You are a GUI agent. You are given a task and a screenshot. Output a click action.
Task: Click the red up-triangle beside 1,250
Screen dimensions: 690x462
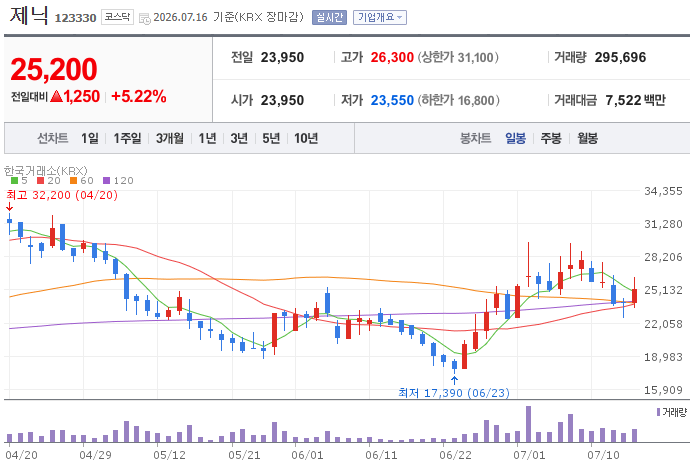coord(56,96)
